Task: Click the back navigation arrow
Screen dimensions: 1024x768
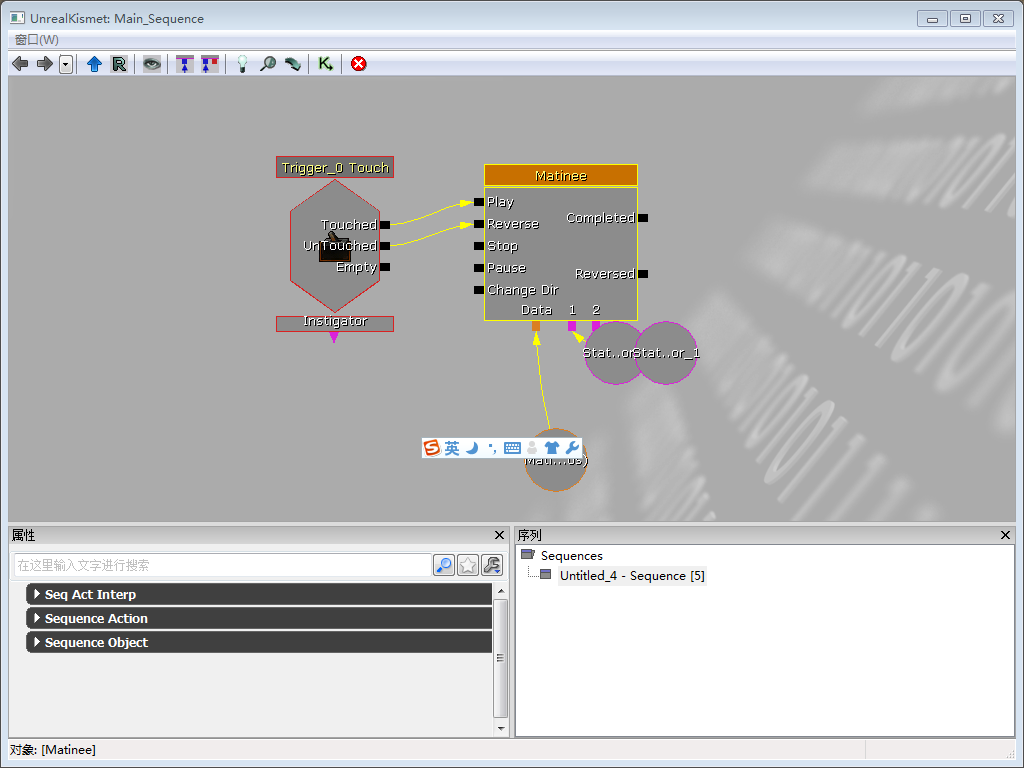Action: click(20, 64)
